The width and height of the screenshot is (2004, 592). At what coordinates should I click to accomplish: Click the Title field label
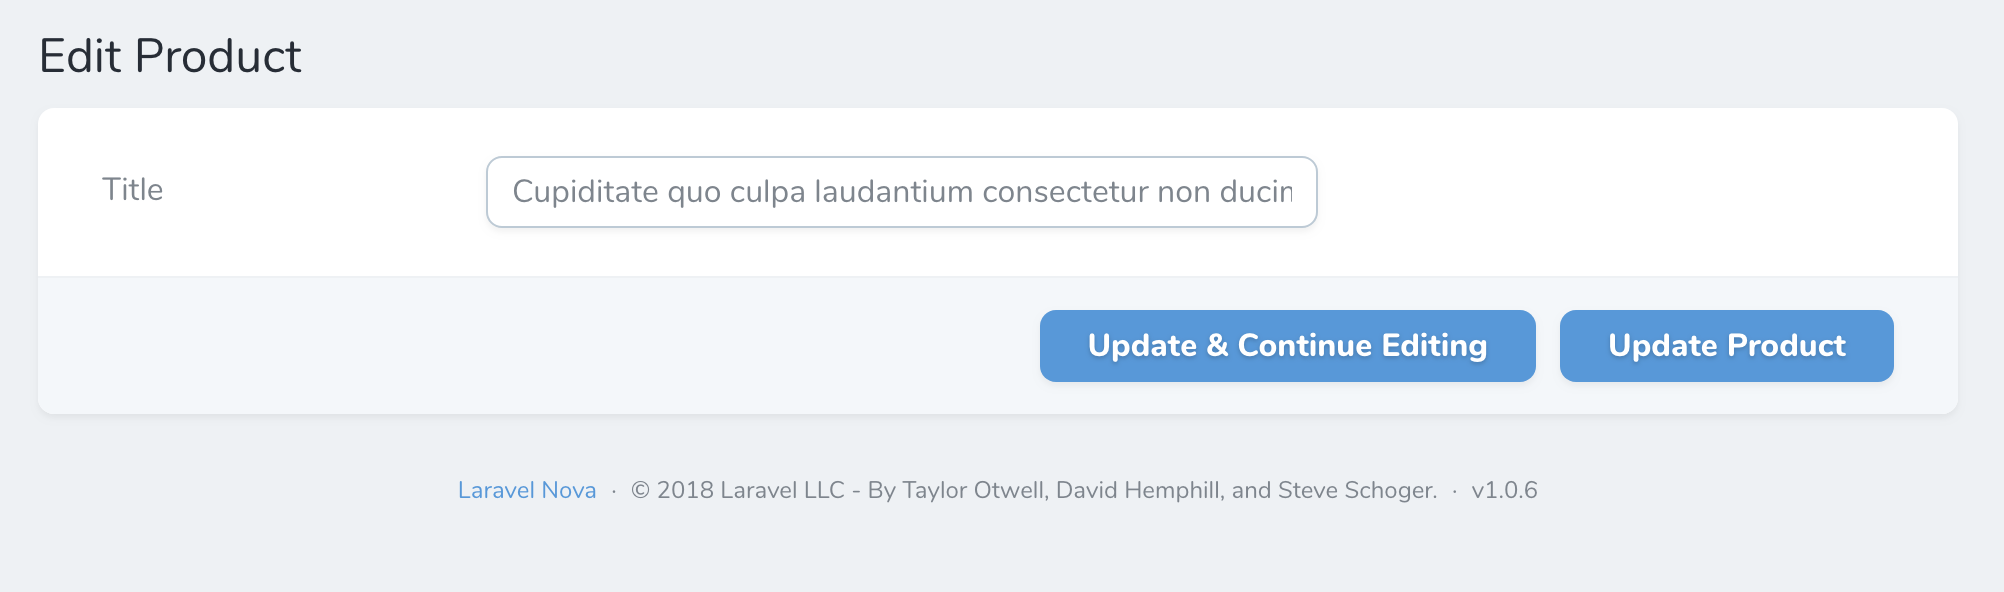point(133,190)
